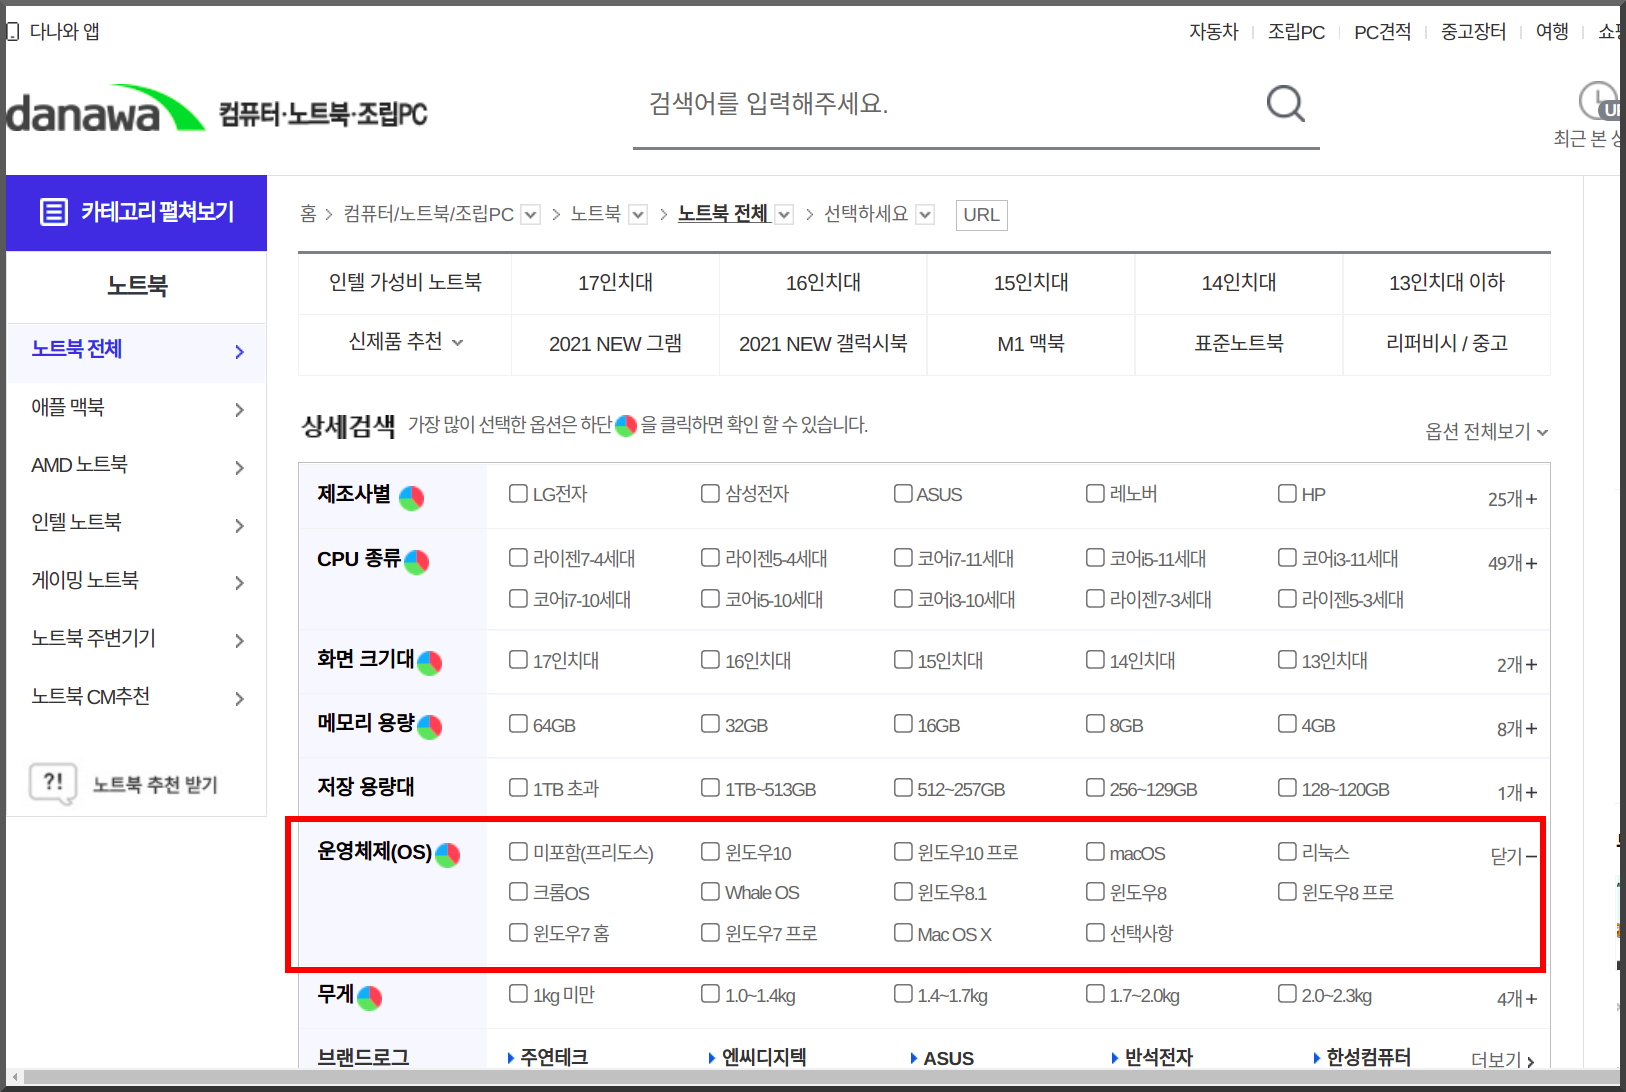
Task: Open the 인텔 가성비 노트북 tab
Action: (x=405, y=283)
